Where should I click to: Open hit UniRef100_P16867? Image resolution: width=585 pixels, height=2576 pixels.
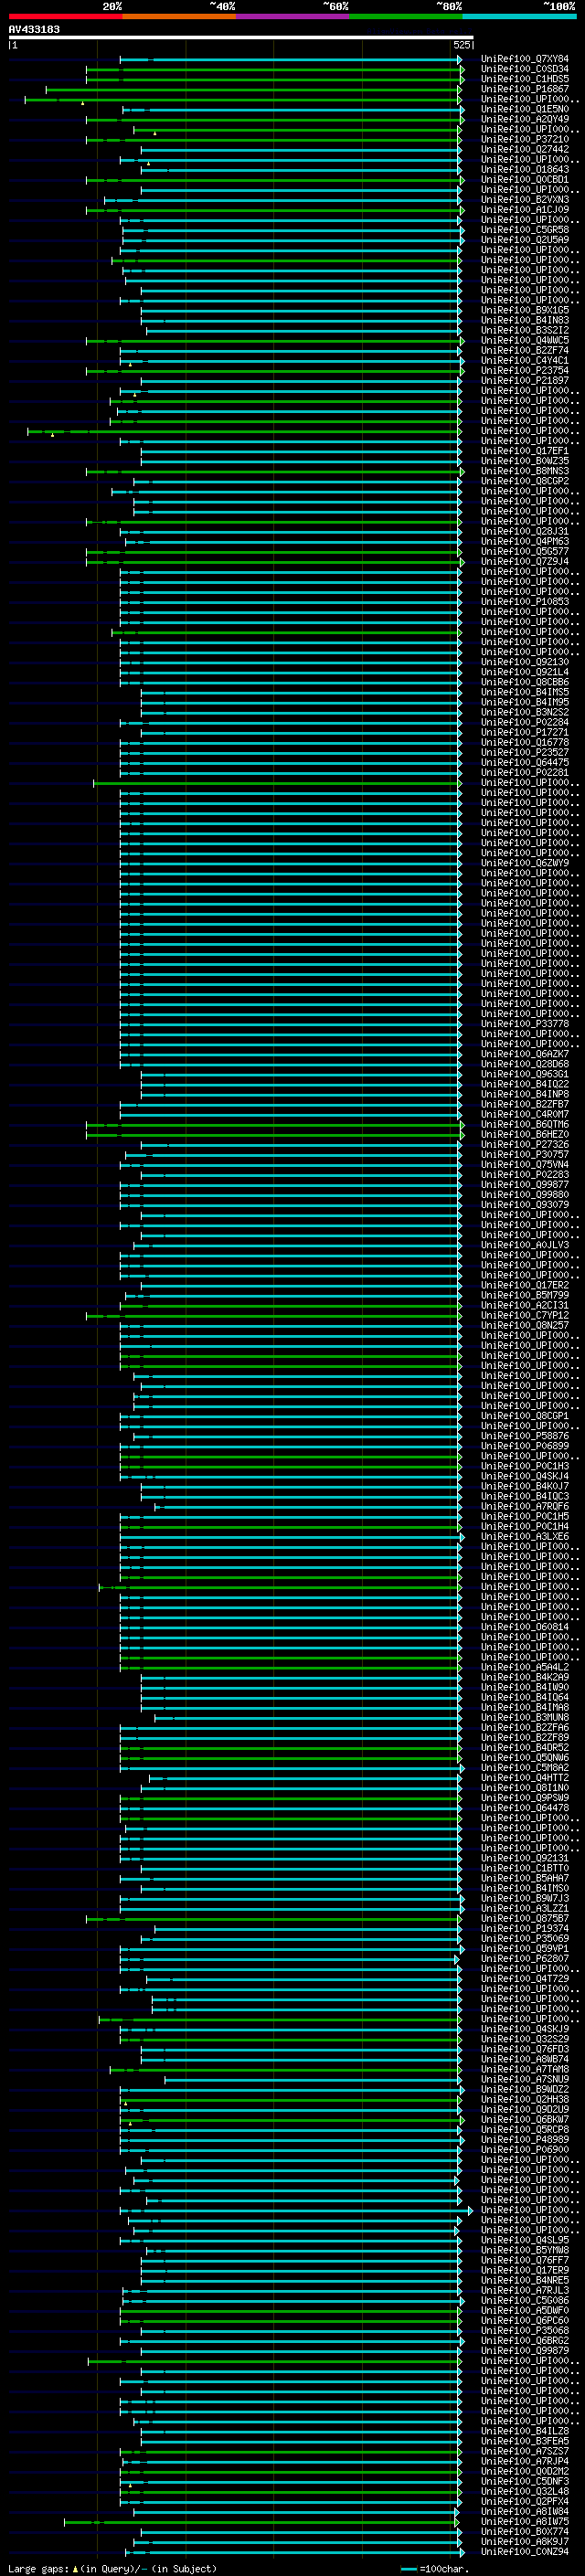pos(525,89)
